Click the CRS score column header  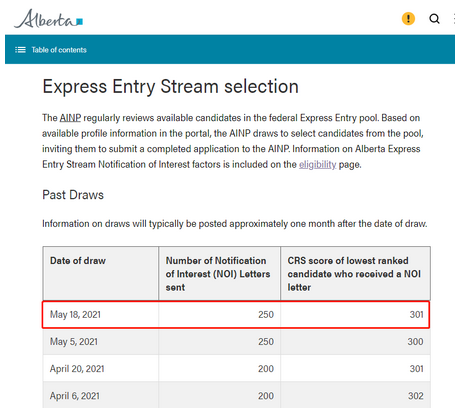coord(355,274)
